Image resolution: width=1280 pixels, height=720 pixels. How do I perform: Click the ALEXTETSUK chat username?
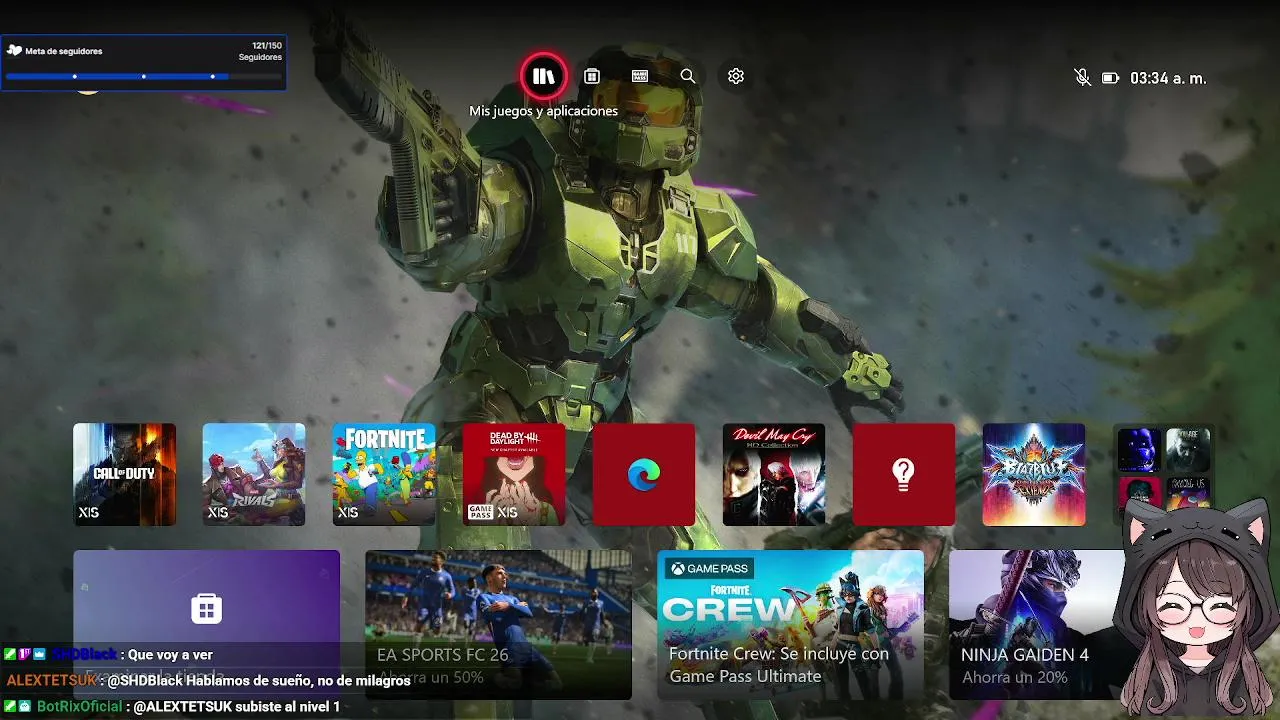pyautogui.click(x=51, y=680)
